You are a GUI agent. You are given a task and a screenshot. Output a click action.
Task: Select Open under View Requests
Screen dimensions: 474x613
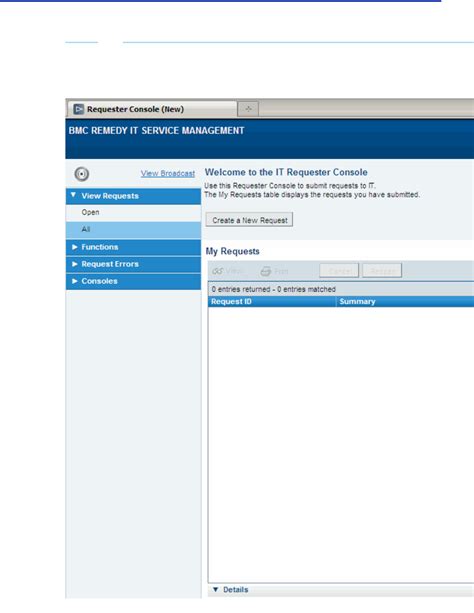133,212
